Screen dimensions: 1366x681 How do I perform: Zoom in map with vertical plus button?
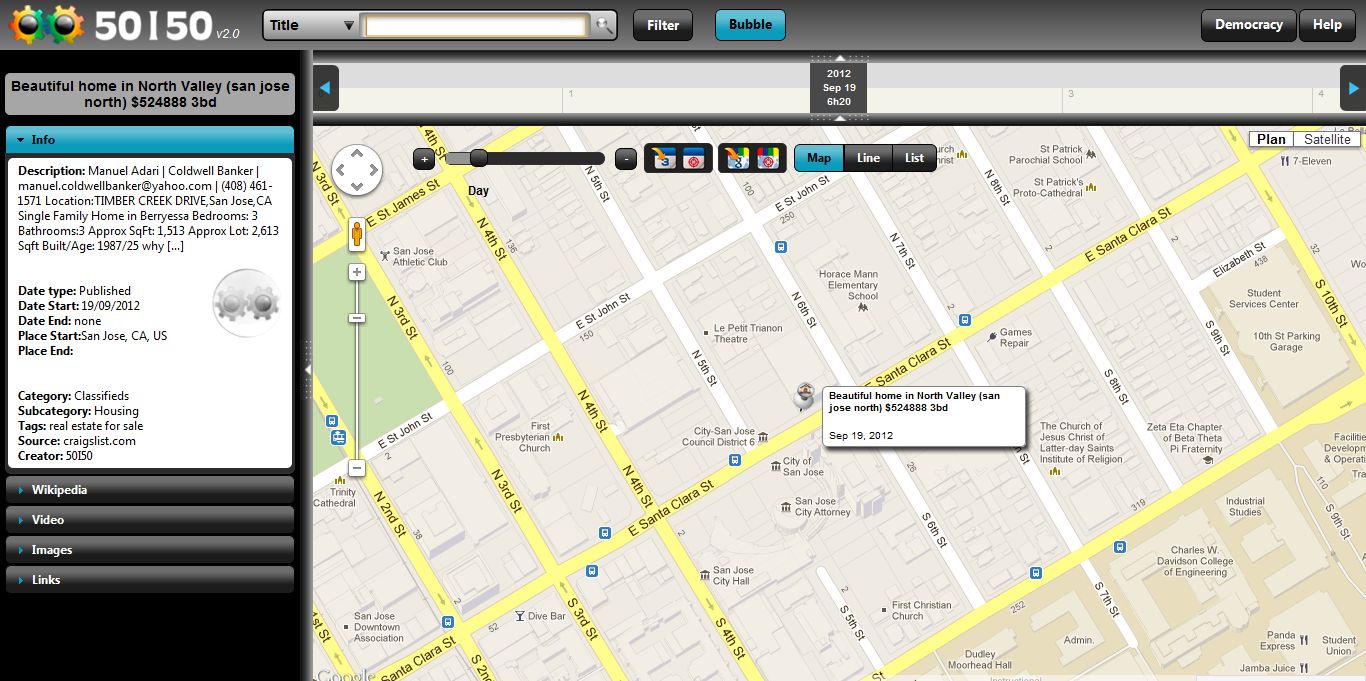click(x=357, y=272)
